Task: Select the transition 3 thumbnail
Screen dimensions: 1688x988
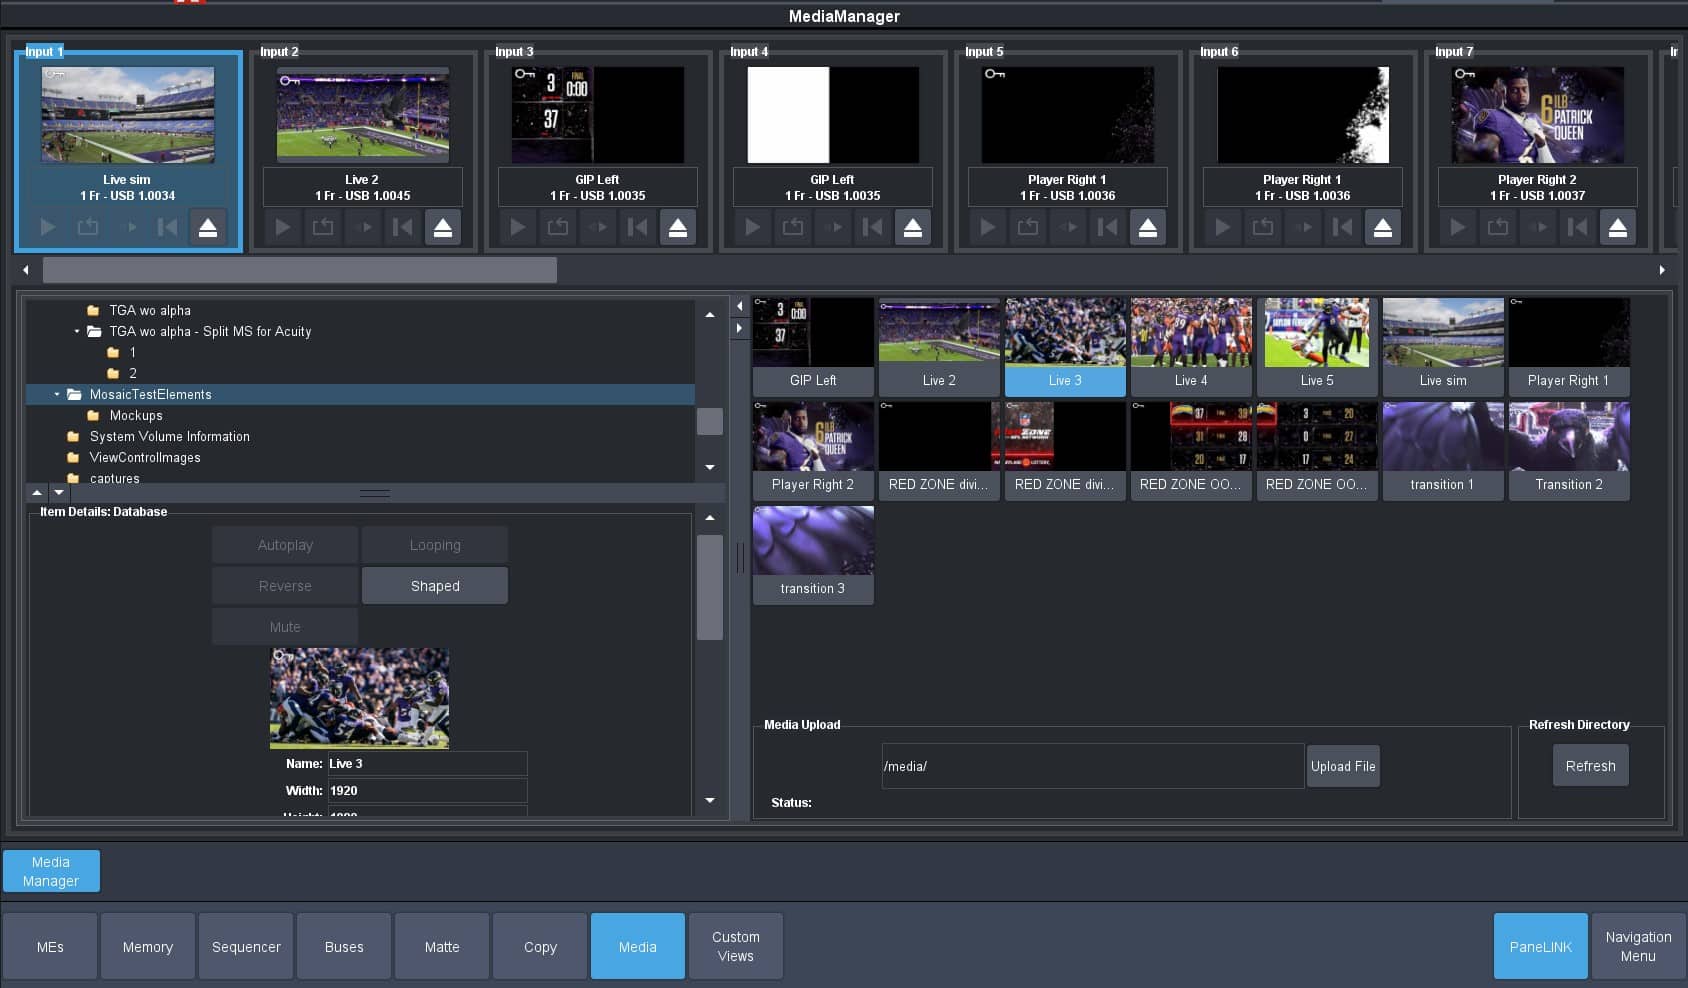Action: tap(813, 554)
